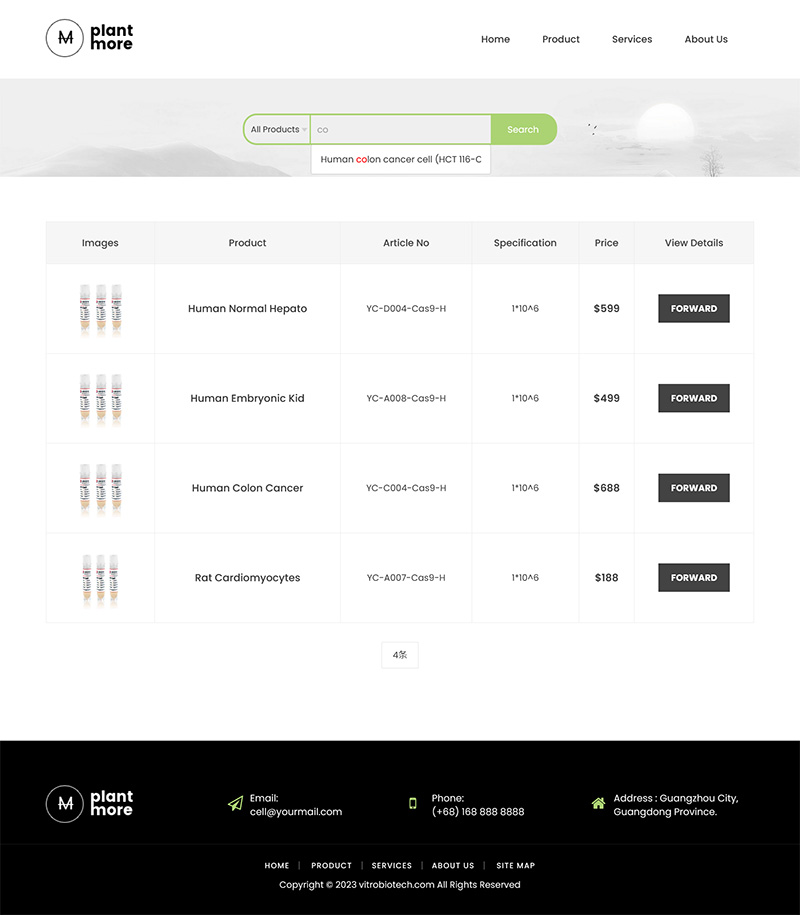
Task: Open the Product menu in top navigation
Action: pos(561,39)
